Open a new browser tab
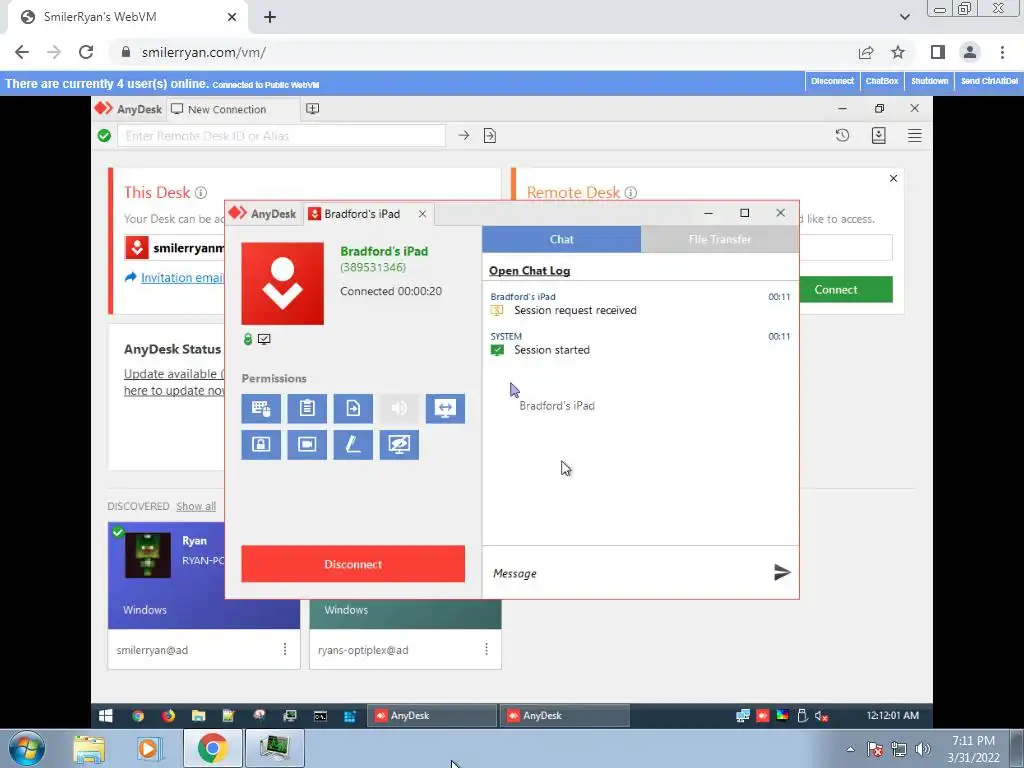Viewport: 1024px width, 768px height. coord(270,17)
